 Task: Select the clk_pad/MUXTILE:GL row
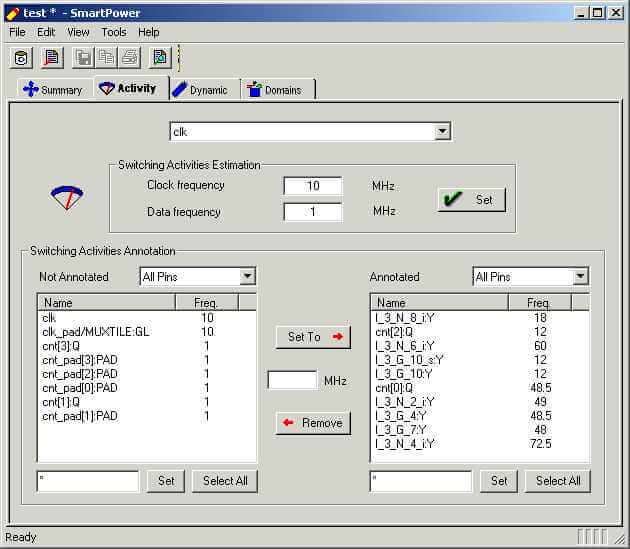pos(147,332)
